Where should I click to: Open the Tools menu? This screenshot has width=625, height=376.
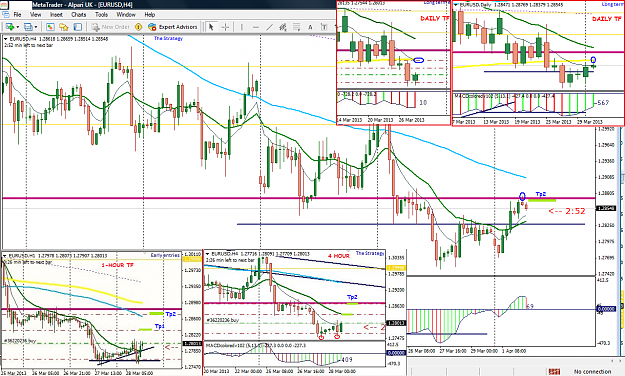(x=101, y=15)
